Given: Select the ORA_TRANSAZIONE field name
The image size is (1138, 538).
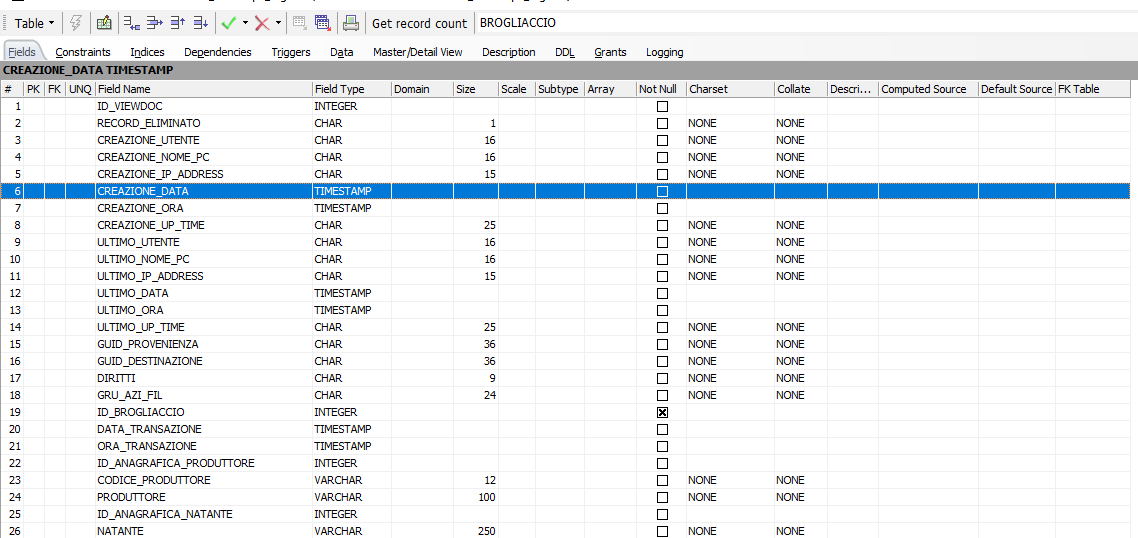Looking at the screenshot, I should click(x=147, y=447).
